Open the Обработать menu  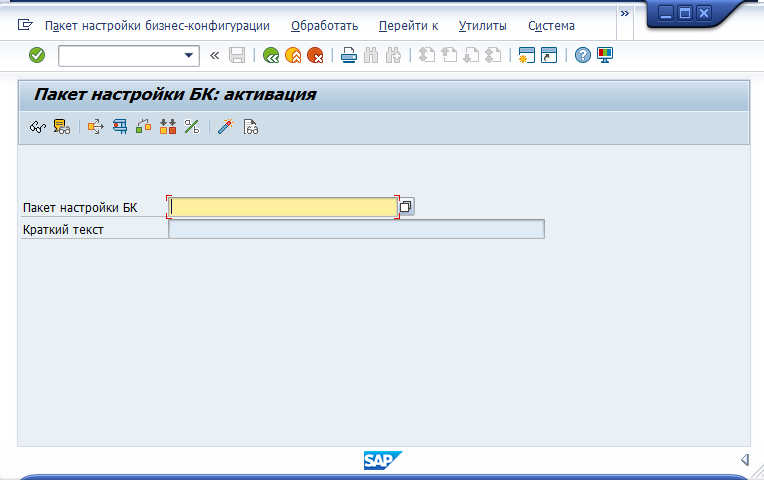point(324,26)
